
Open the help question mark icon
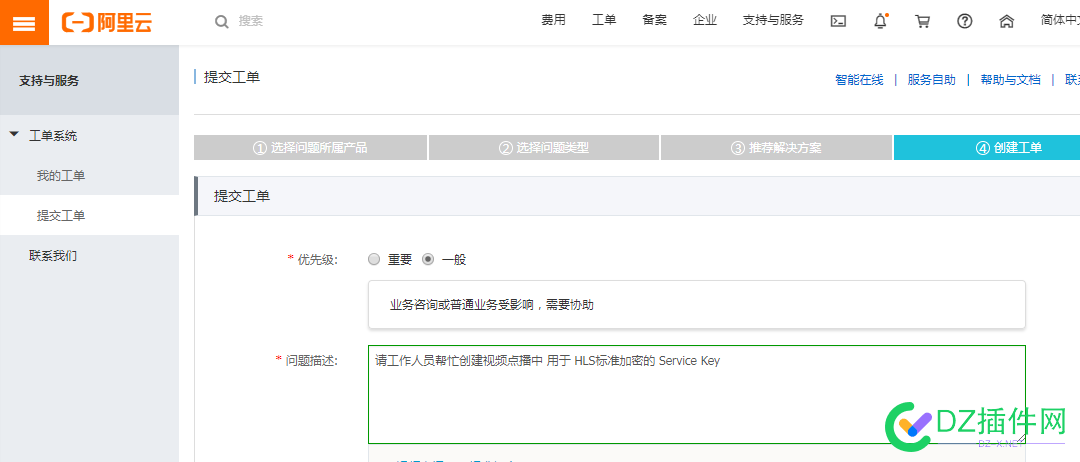coord(964,21)
